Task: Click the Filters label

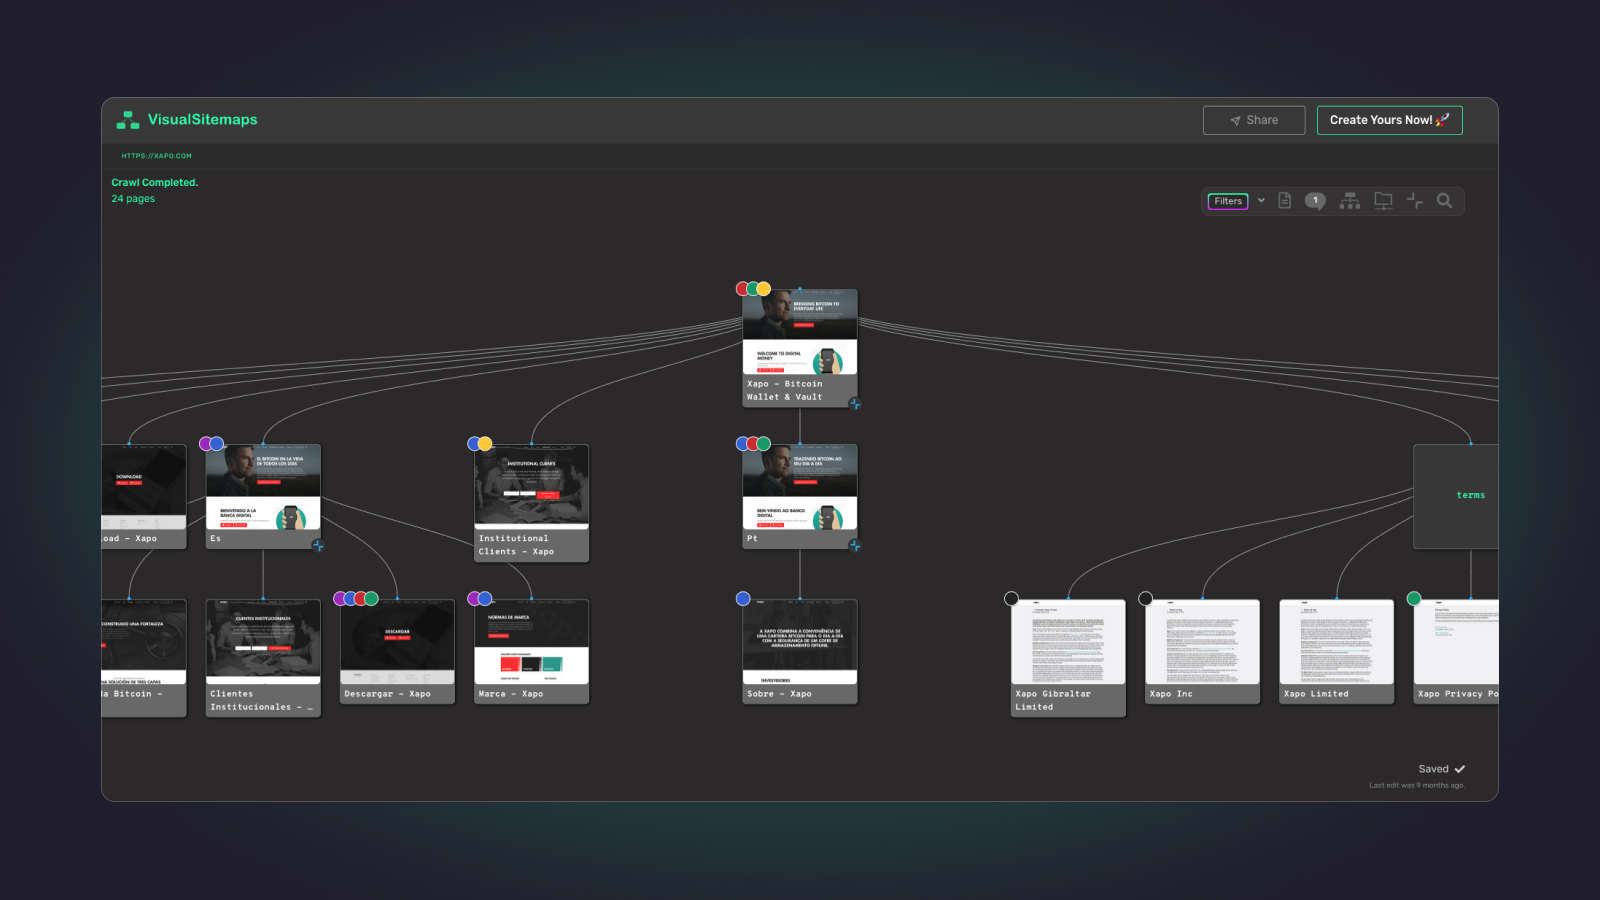Action: pos(1227,201)
